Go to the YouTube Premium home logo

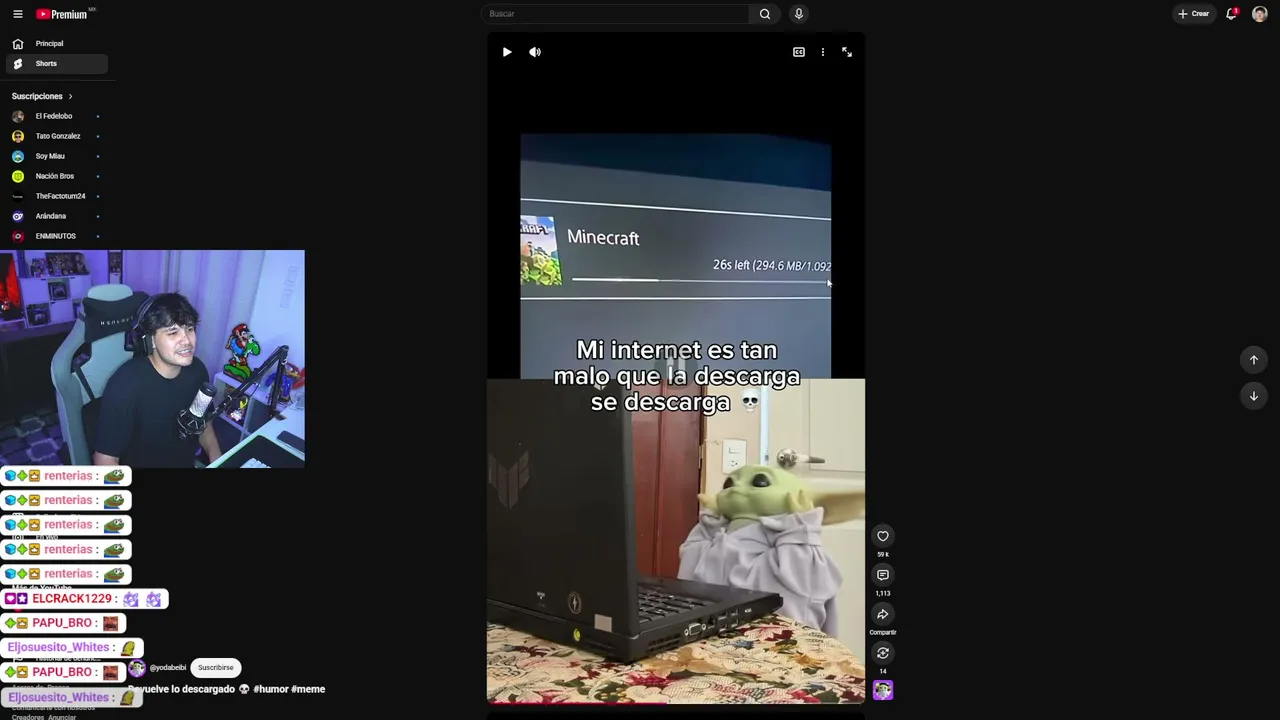[x=62, y=14]
